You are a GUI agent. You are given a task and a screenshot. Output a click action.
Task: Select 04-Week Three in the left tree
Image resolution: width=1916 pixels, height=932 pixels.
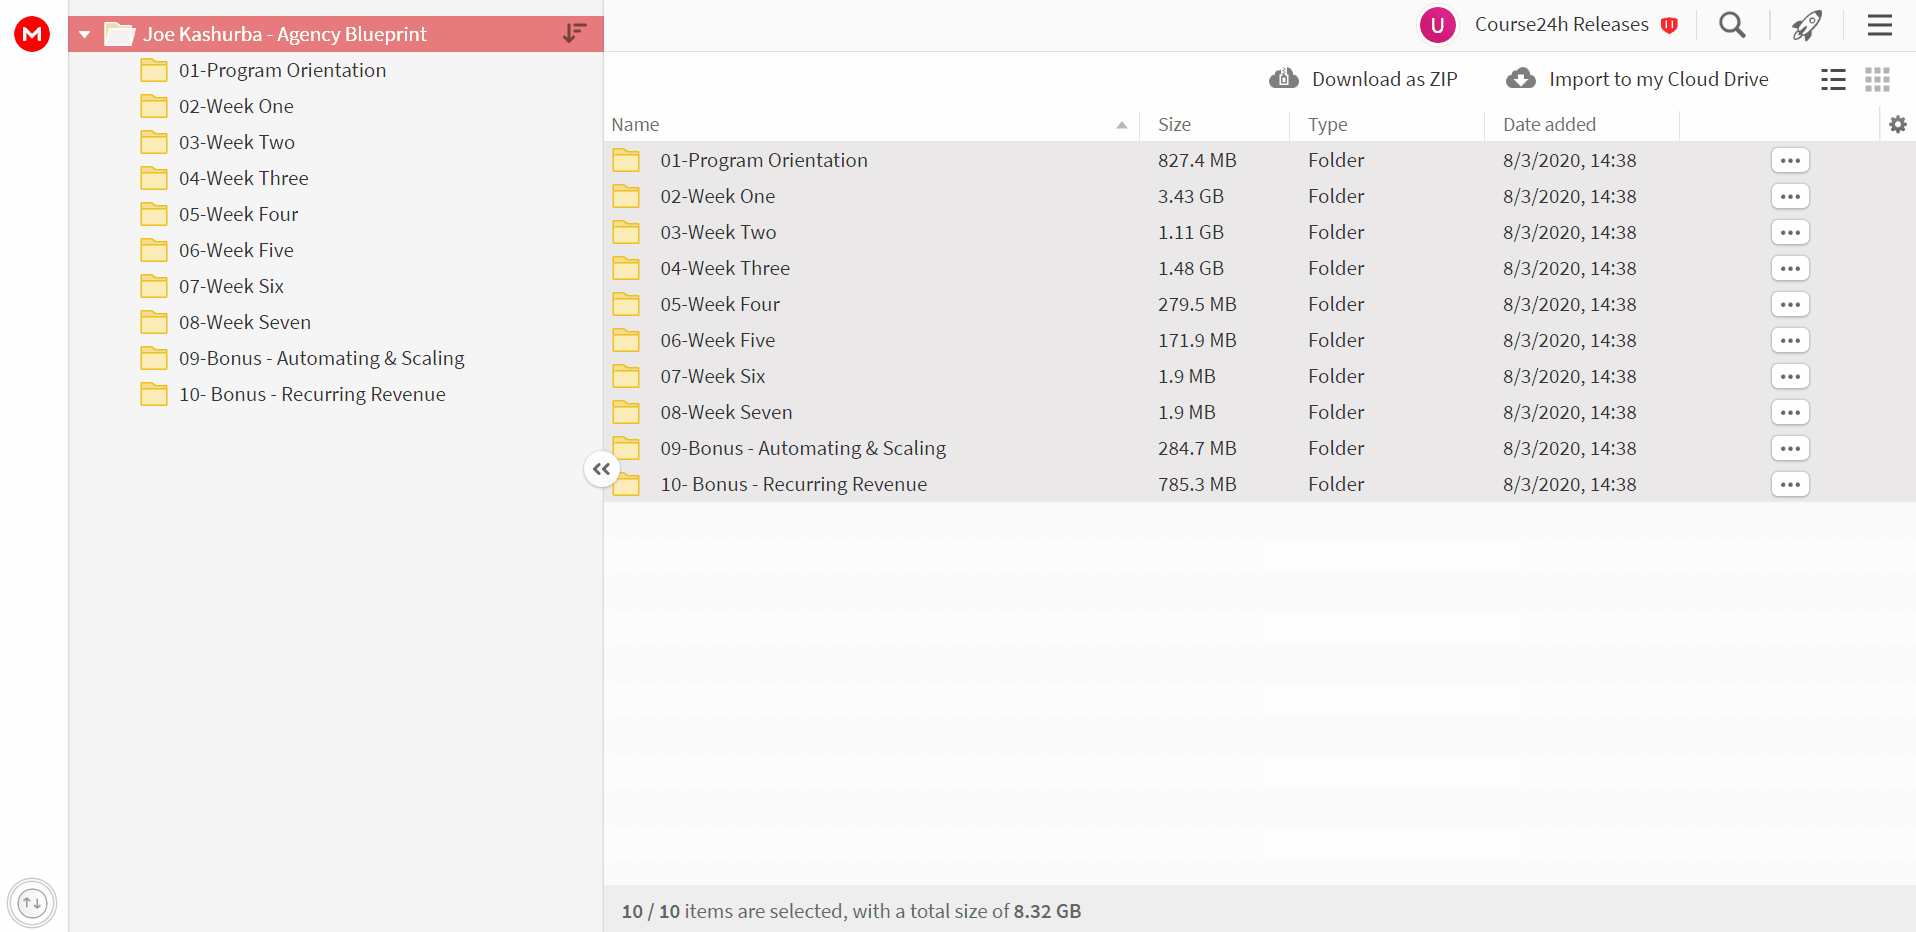pyautogui.click(x=243, y=178)
